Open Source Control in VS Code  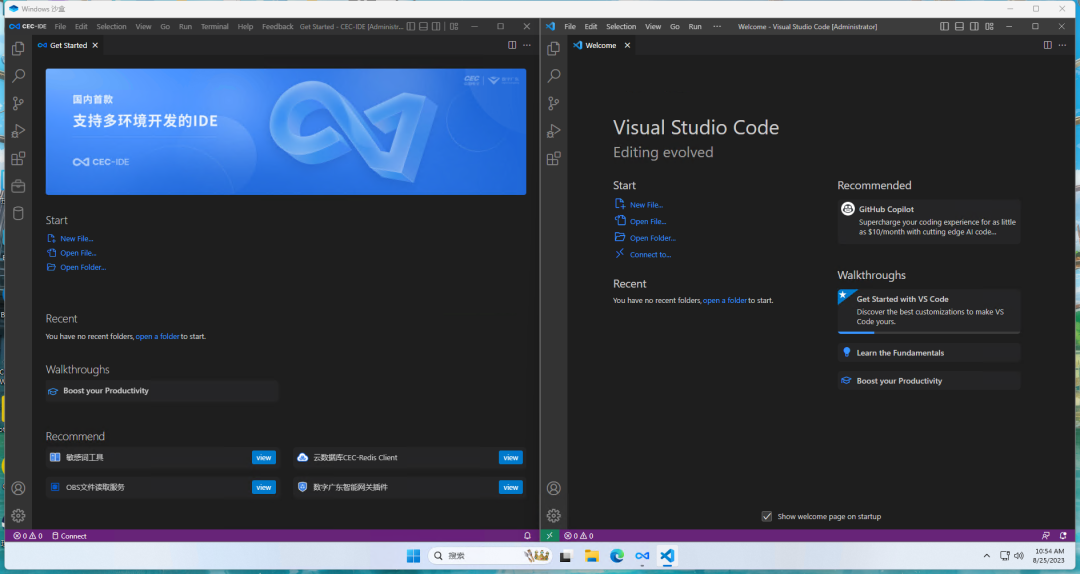[554, 103]
